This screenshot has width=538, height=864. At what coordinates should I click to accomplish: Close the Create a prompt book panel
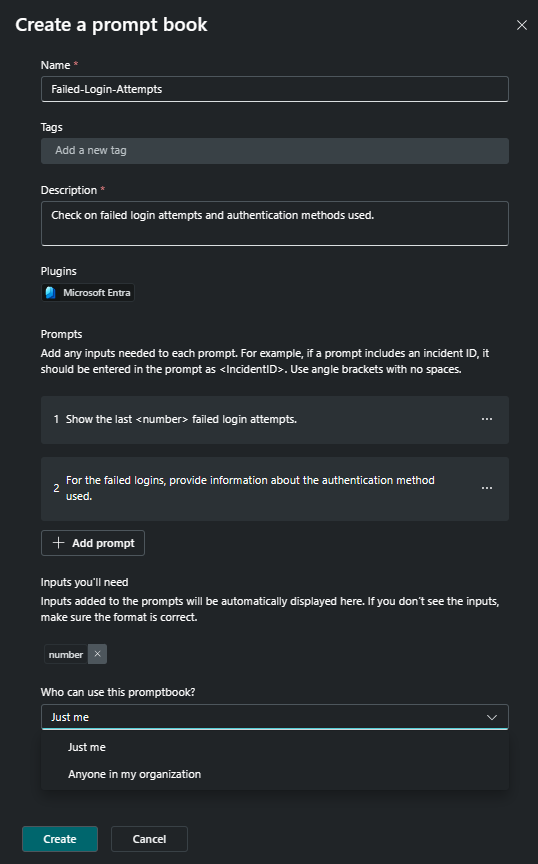coord(521,25)
